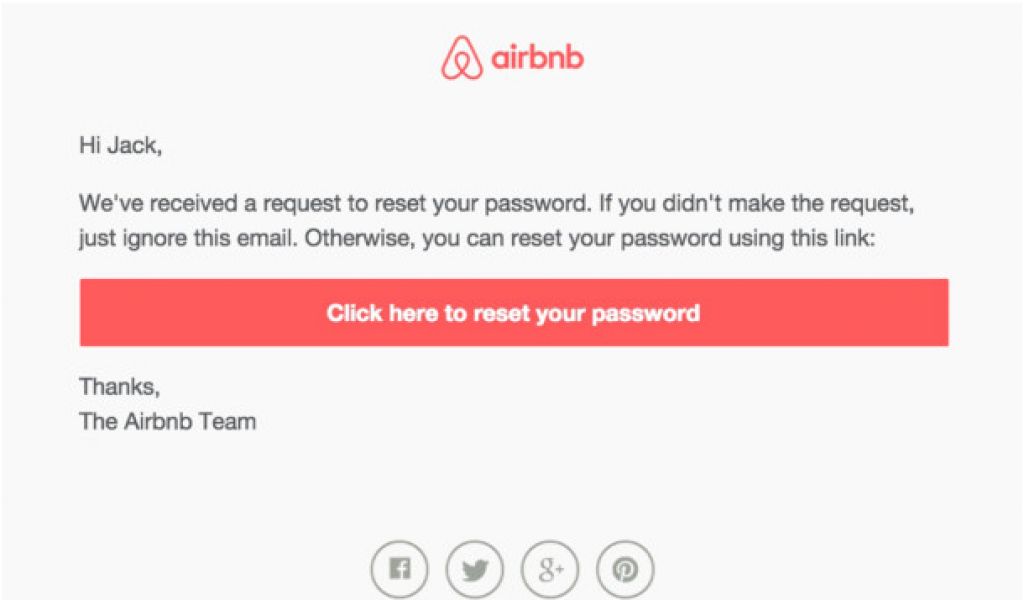Select the name "Jack" in the greeting
This screenshot has height=600, width=1024.
pos(133,145)
